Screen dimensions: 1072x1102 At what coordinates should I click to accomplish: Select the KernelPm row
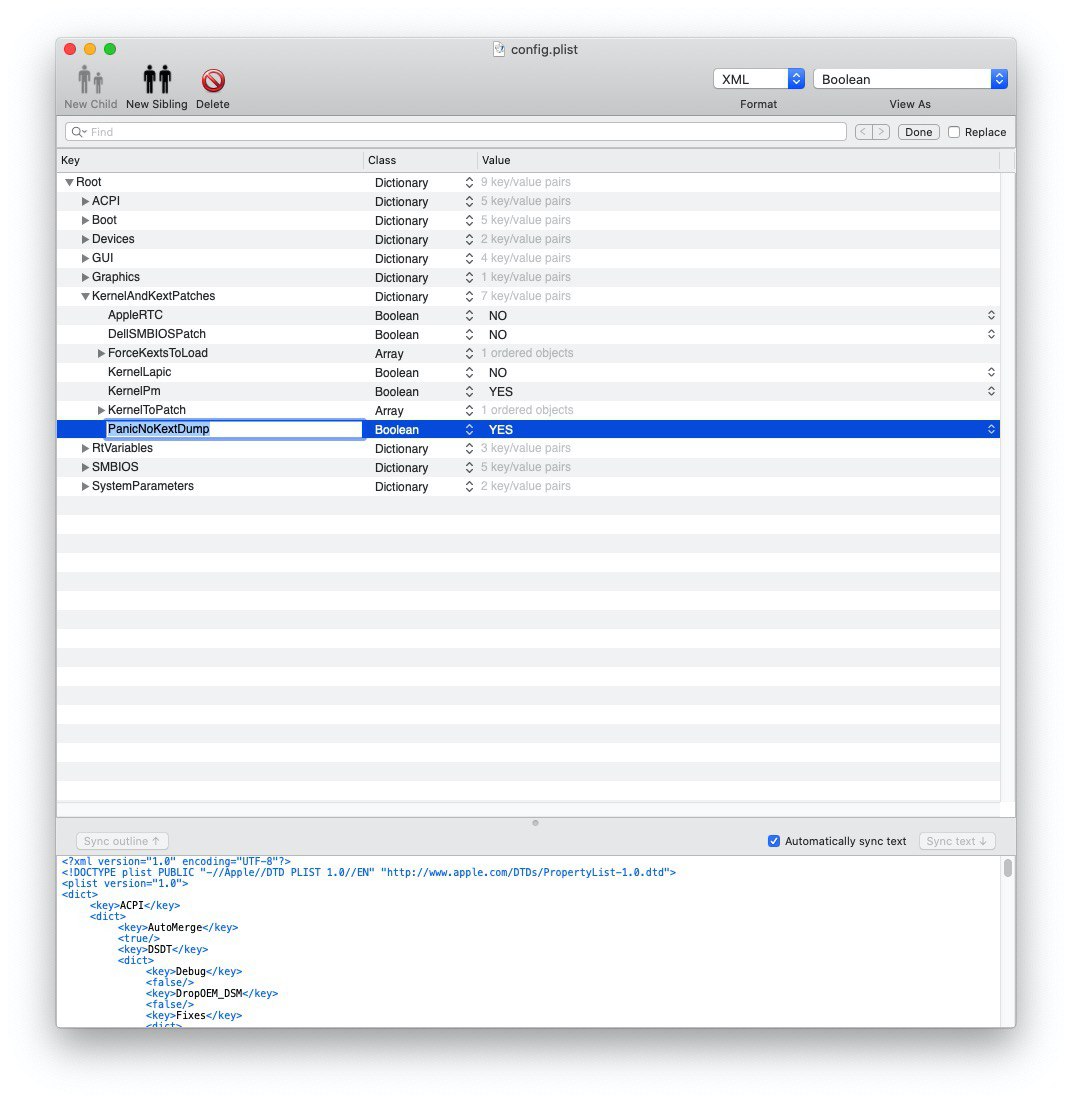528,391
